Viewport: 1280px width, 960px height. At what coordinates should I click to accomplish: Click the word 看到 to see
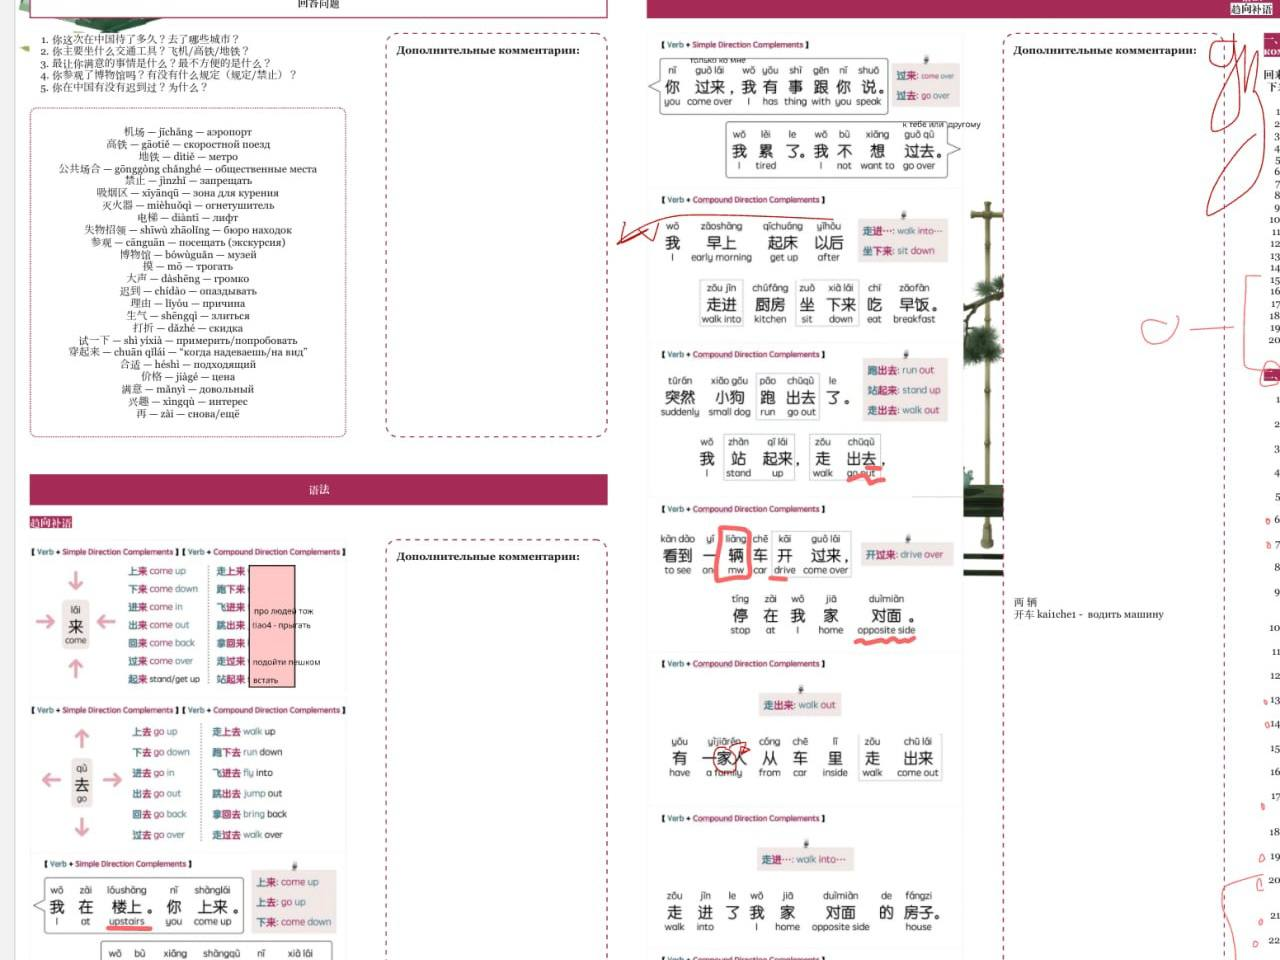click(677, 554)
